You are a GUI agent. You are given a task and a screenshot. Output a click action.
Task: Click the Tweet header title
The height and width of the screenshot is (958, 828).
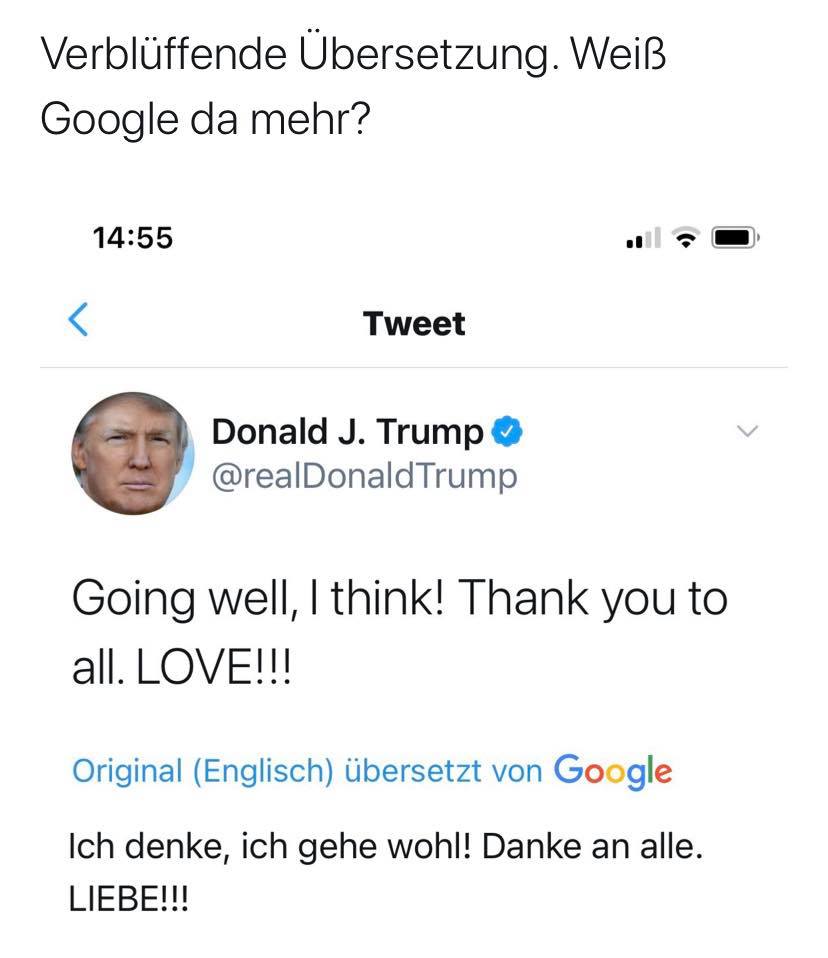click(x=414, y=323)
